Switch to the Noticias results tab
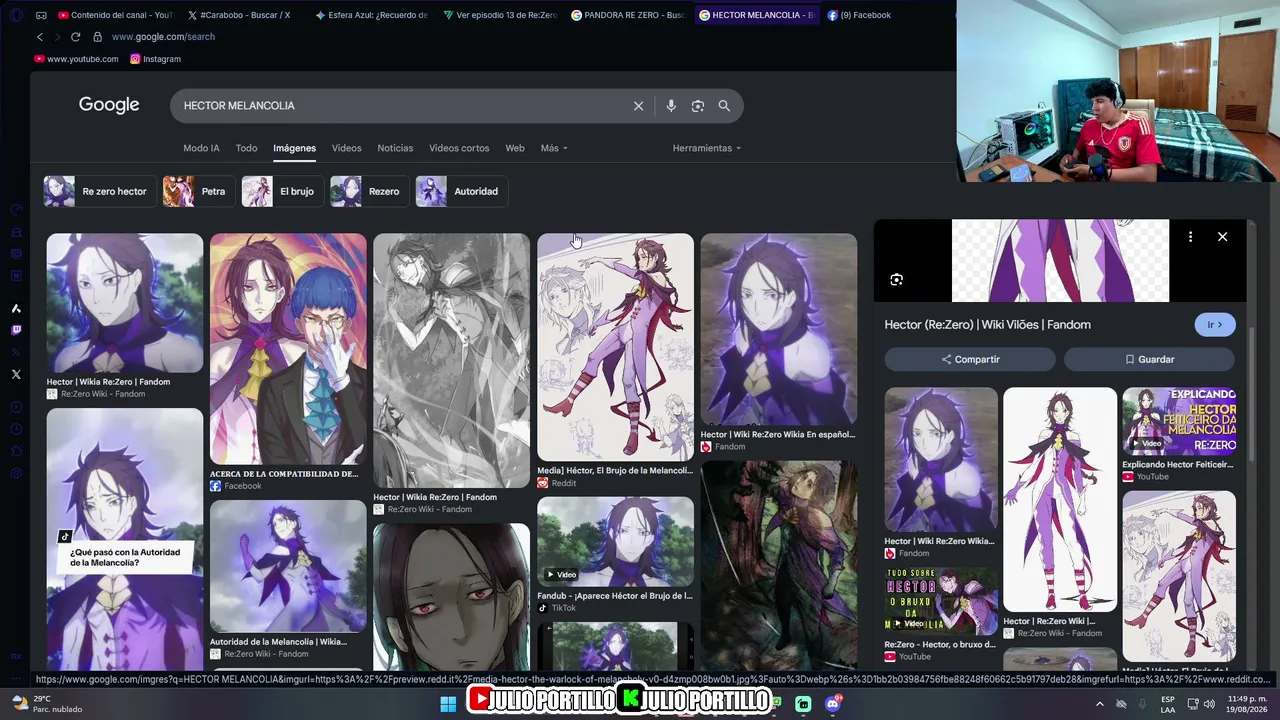This screenshot has width=1280, height=720. [x=395, y=148]
